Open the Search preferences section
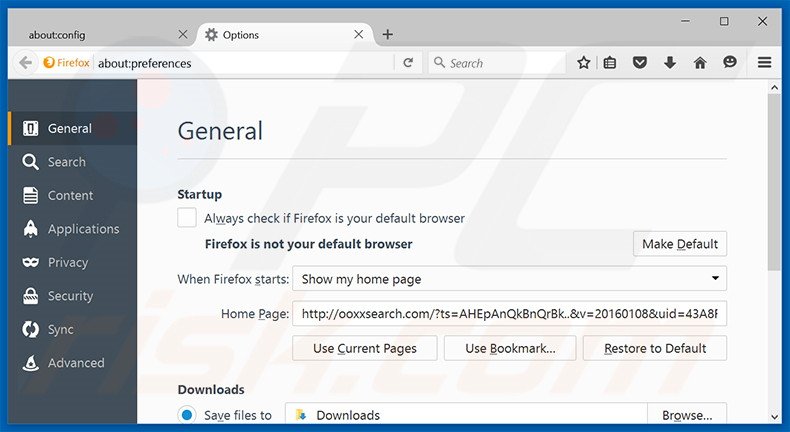The image size is (790, 432). click(x=73, y=162)
